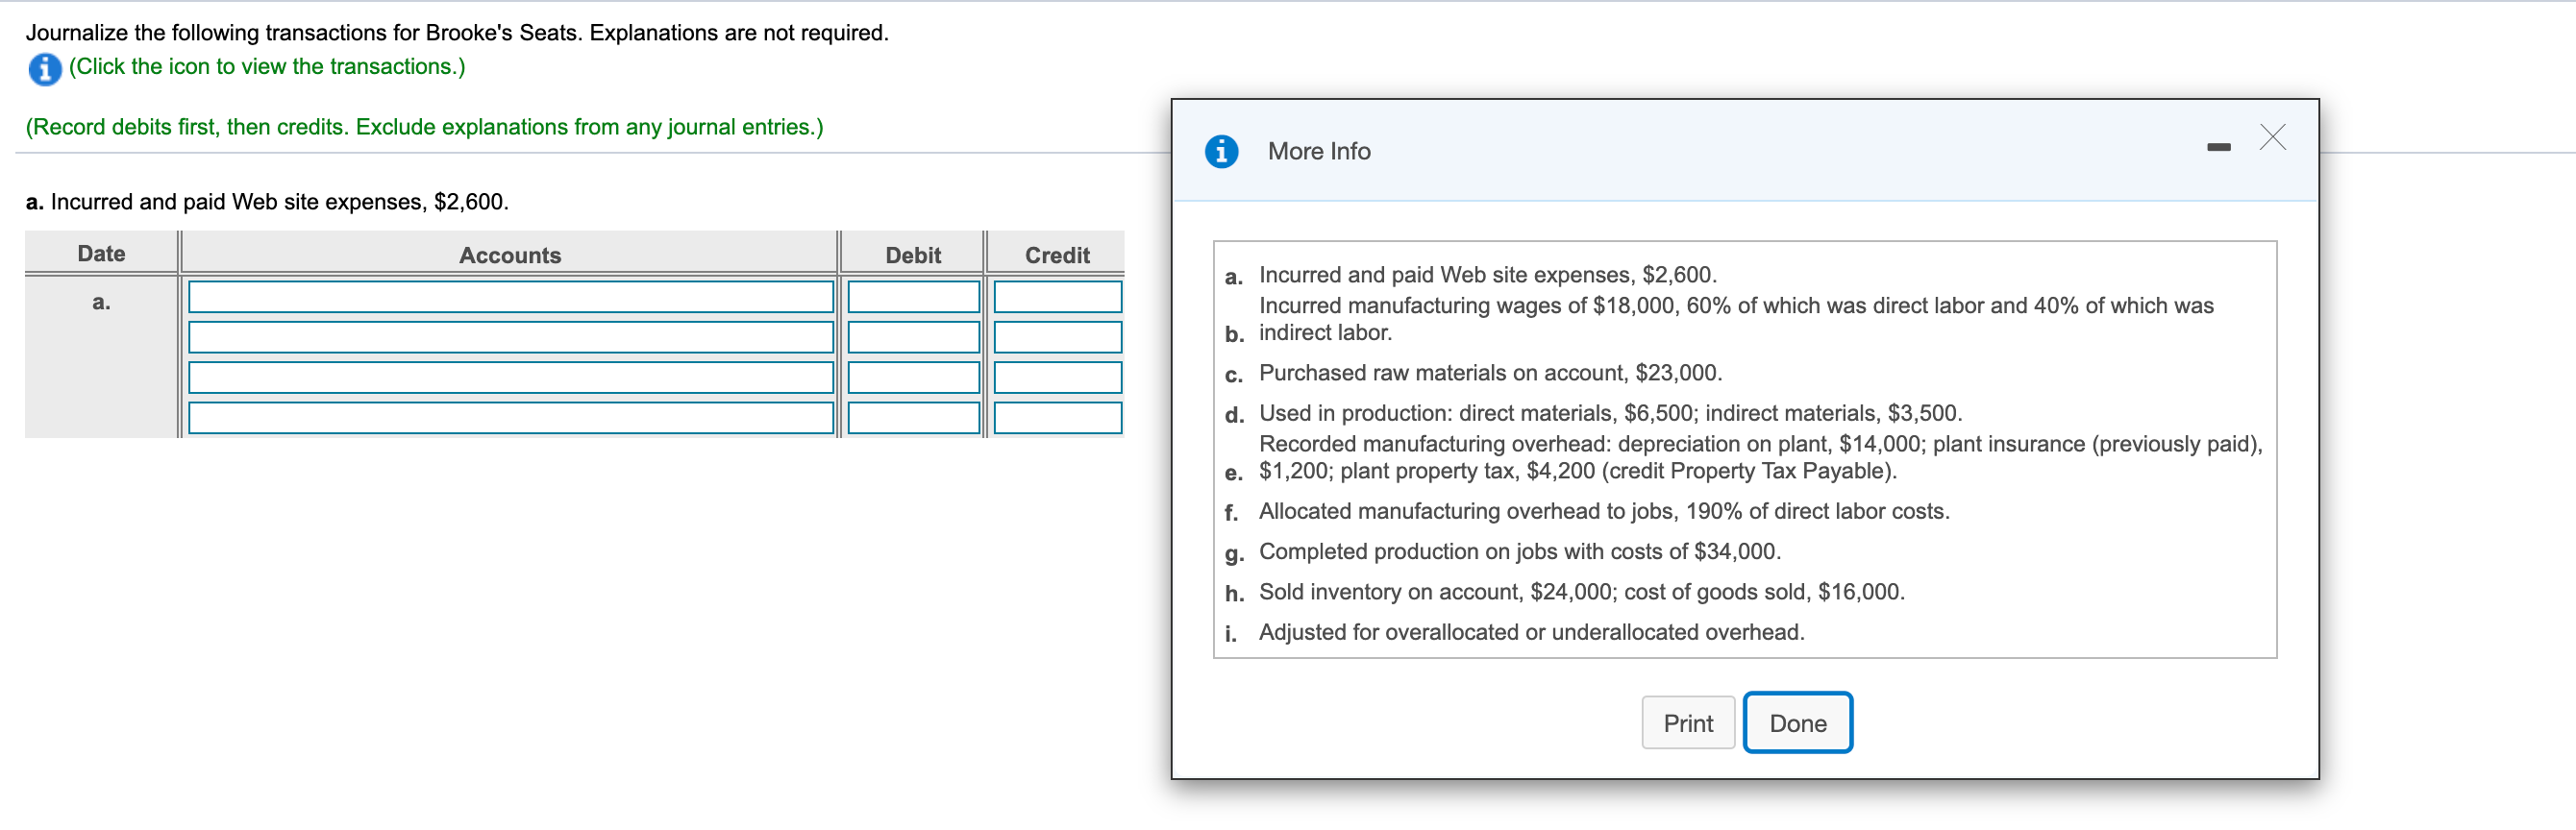Click the Accounts column header
This screenshot has width=2576, height=830.
click(x=510, y=255)
